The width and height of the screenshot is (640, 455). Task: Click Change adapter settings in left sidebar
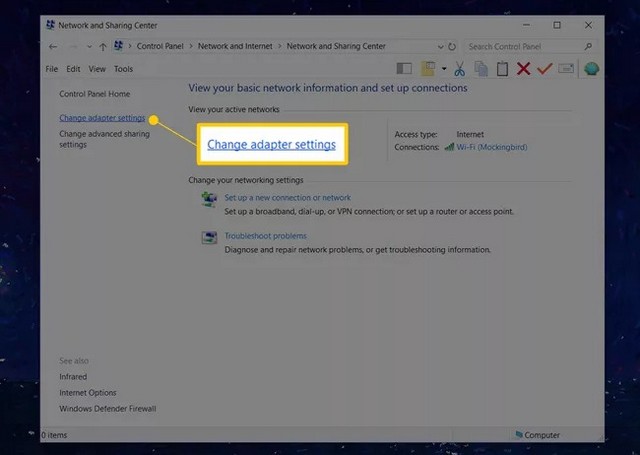pyautogui.click(x=102, y=118)
